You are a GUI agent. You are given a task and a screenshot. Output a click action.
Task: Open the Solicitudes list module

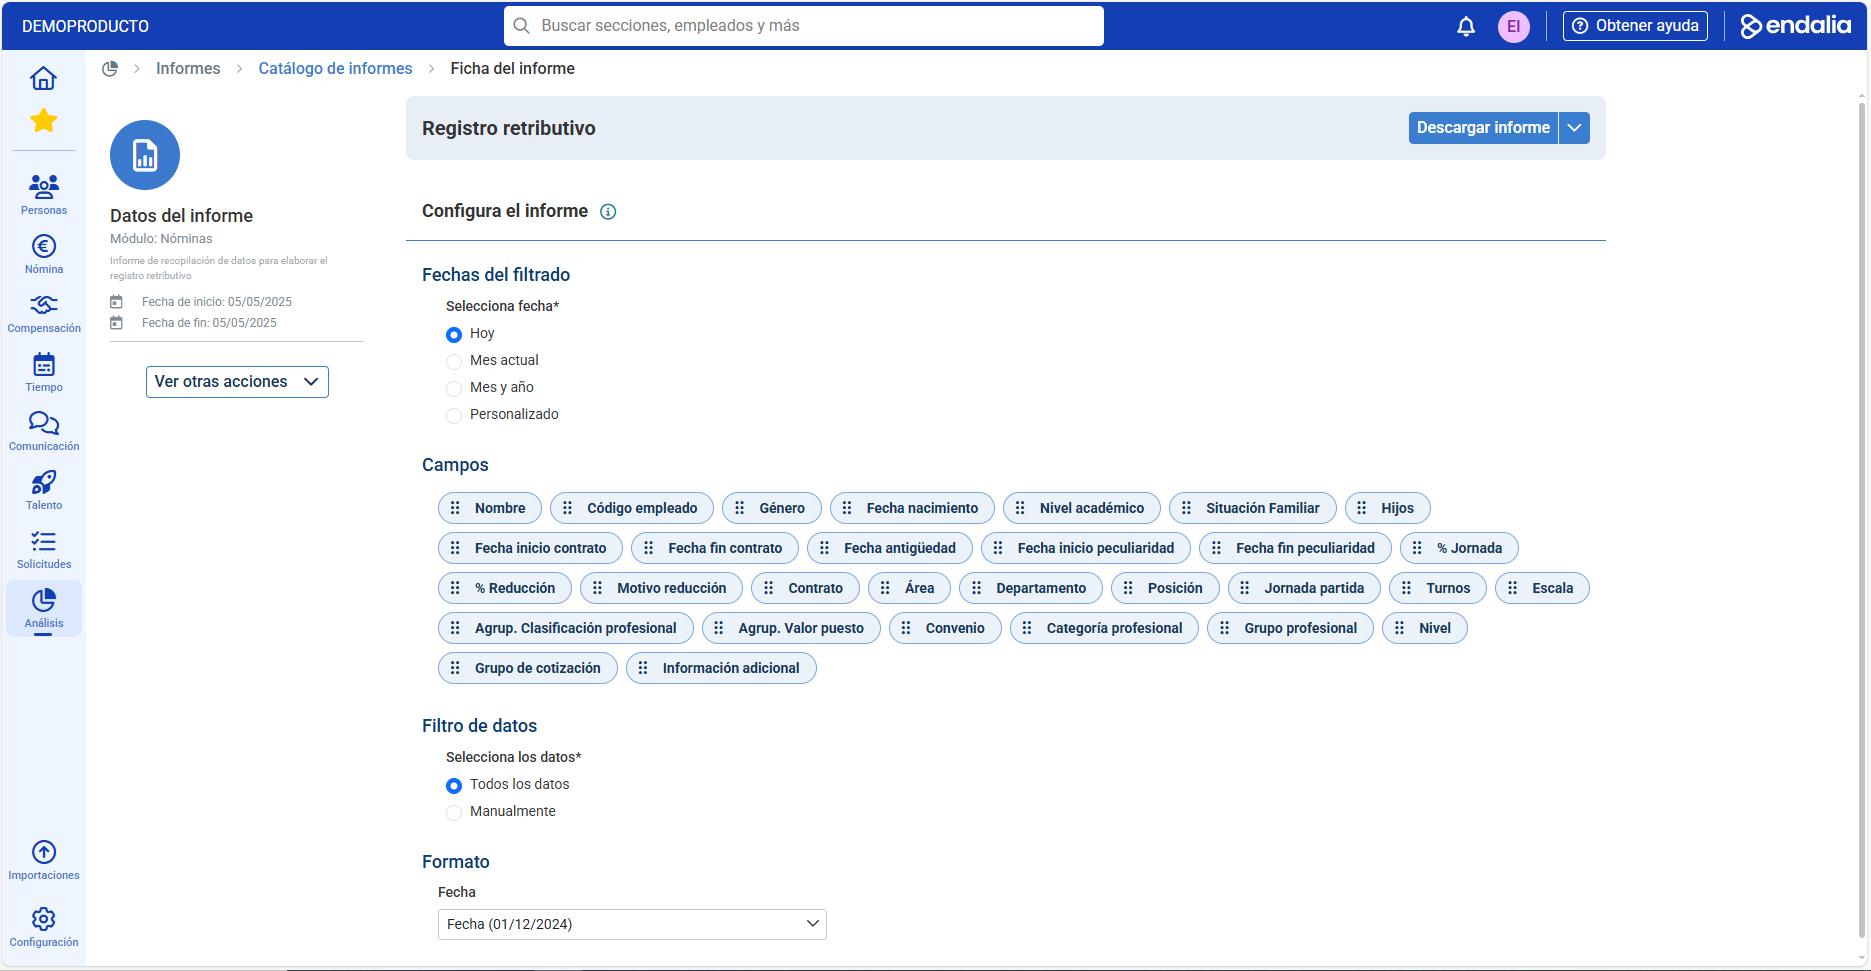pyautogui.click(x=44, y=549)
